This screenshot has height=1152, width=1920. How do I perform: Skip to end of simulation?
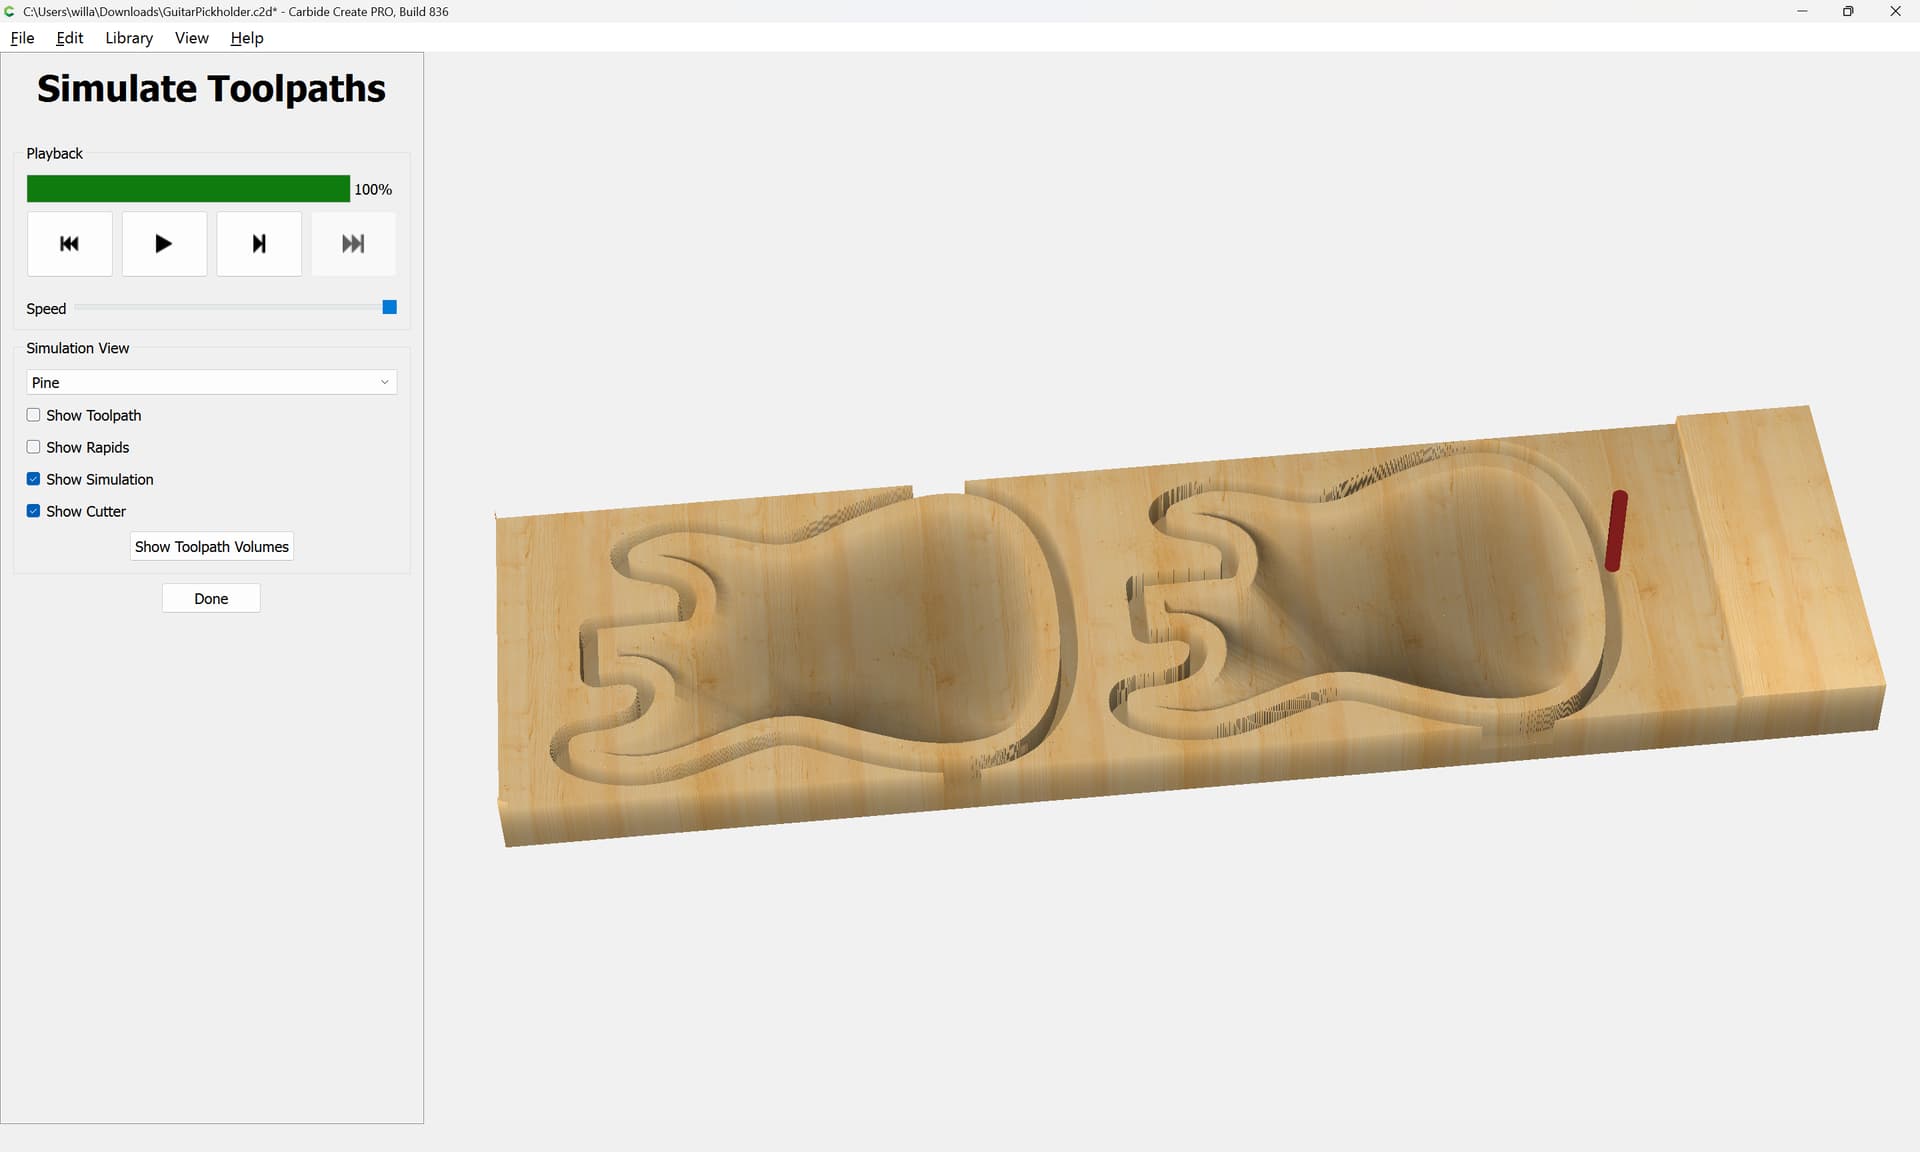(353, 244)
